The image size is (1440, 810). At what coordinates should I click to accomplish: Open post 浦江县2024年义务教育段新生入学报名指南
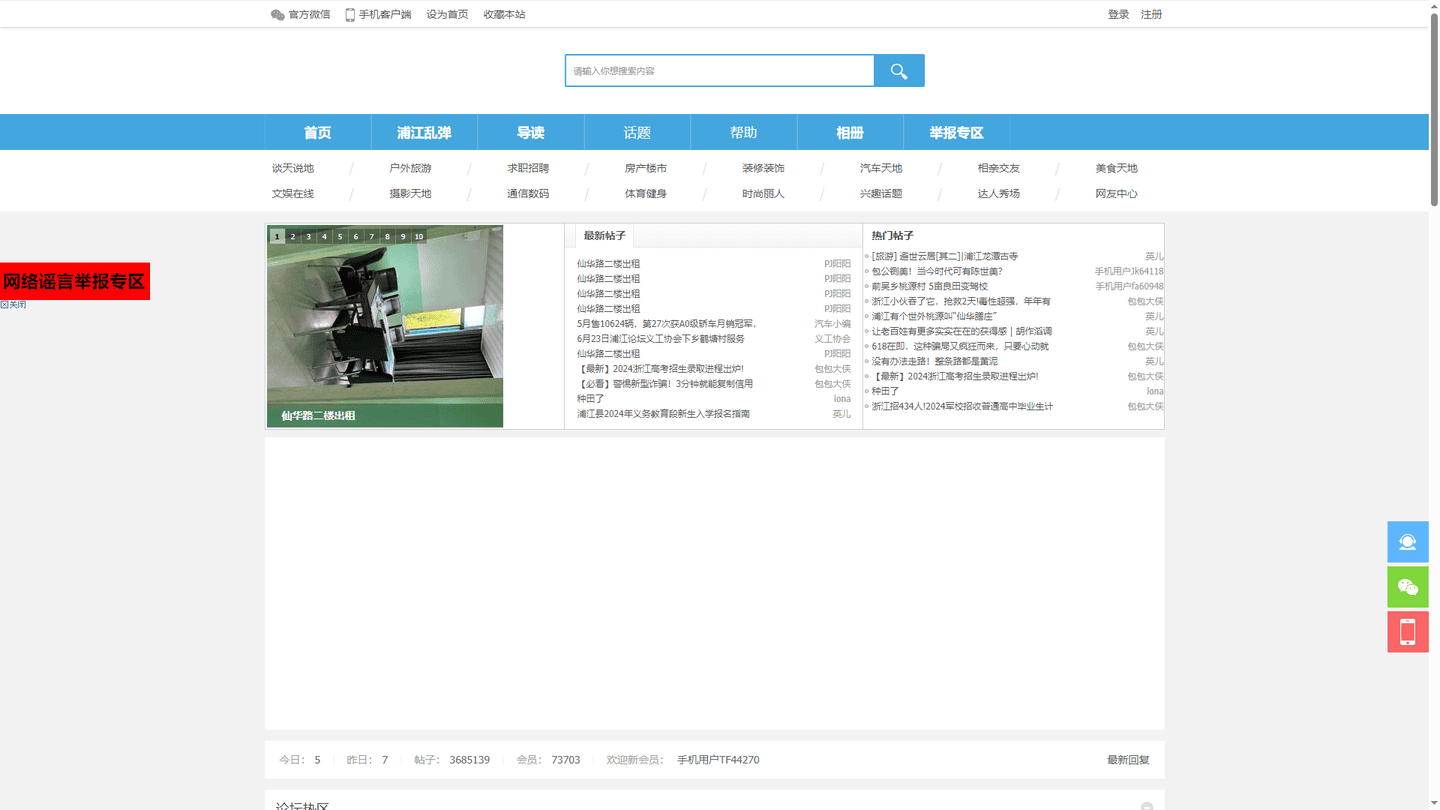(663, 414)
